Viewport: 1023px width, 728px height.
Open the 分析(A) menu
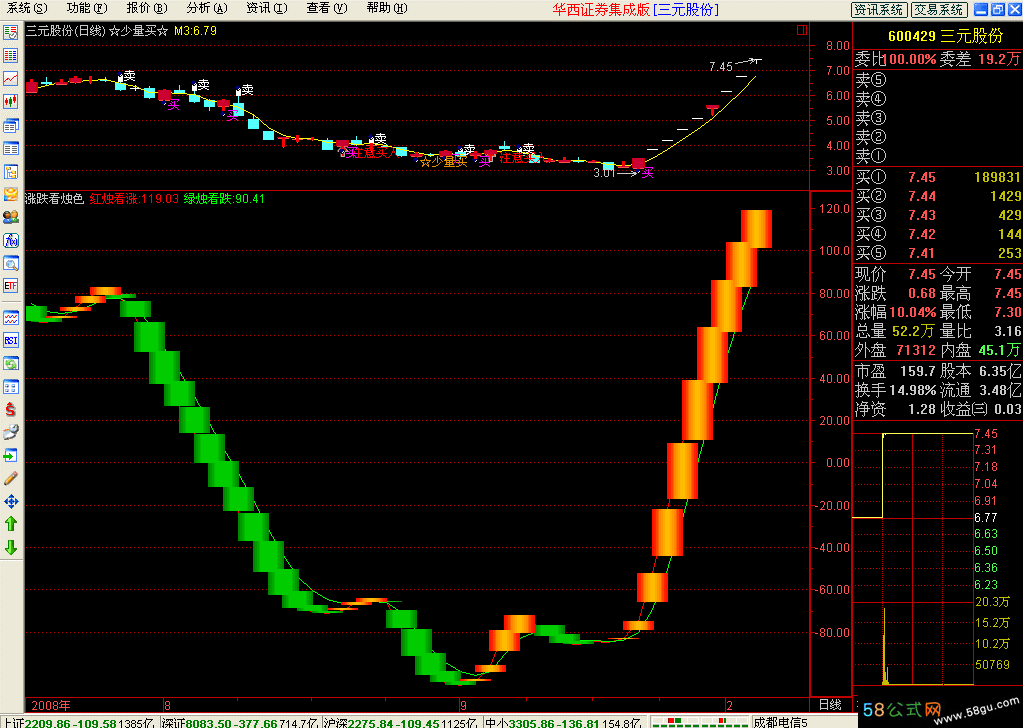point(207,8)
